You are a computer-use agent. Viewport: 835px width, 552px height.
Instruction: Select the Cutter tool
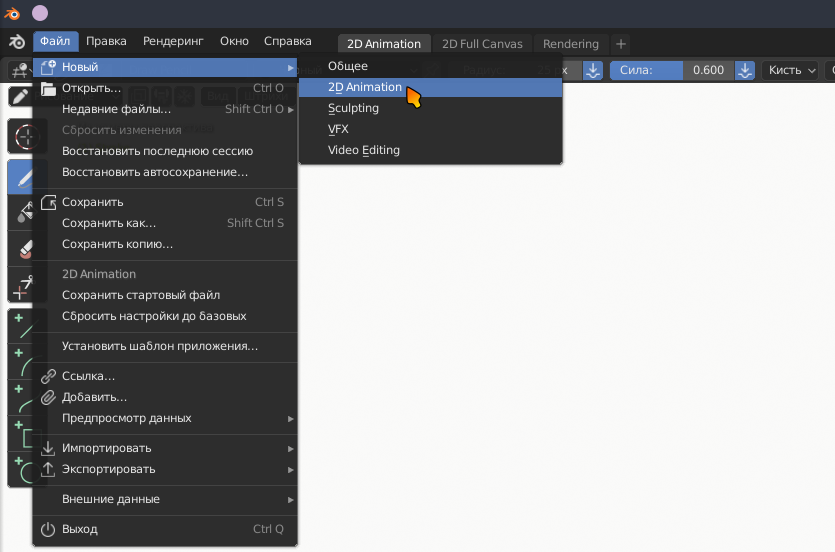tap(22, 287)
